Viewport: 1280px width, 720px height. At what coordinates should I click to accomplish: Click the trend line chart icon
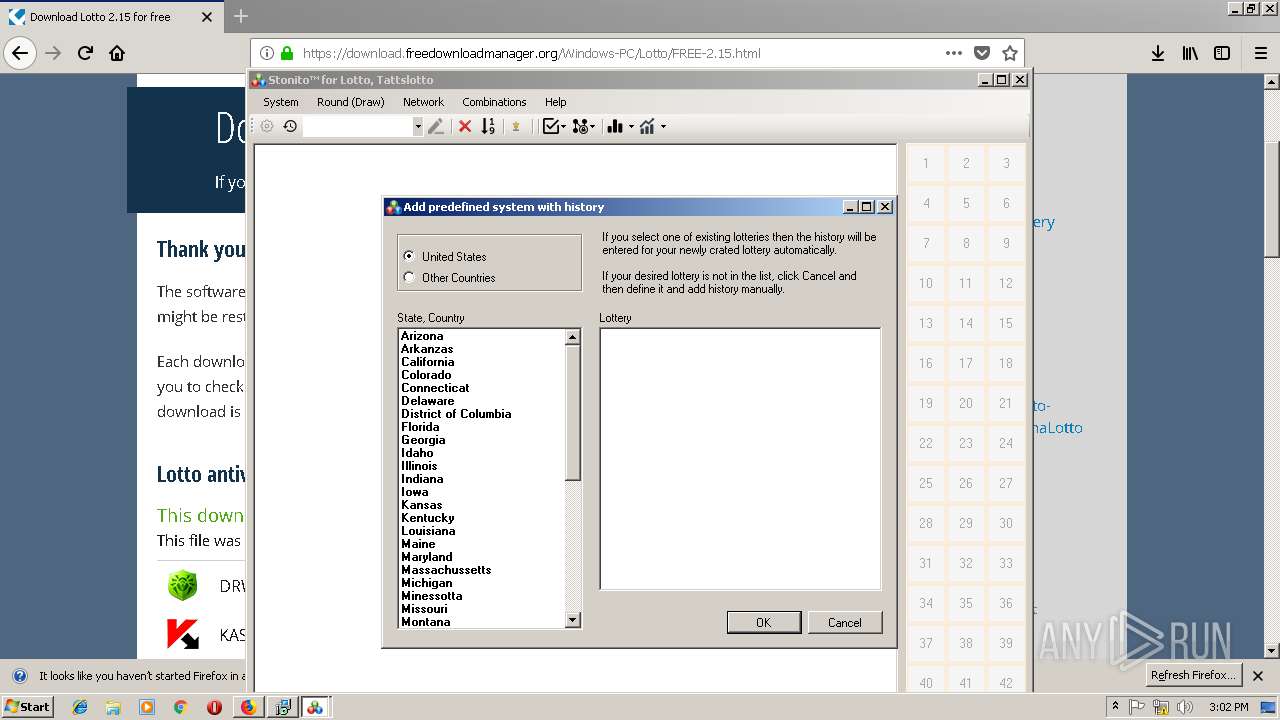647,126
